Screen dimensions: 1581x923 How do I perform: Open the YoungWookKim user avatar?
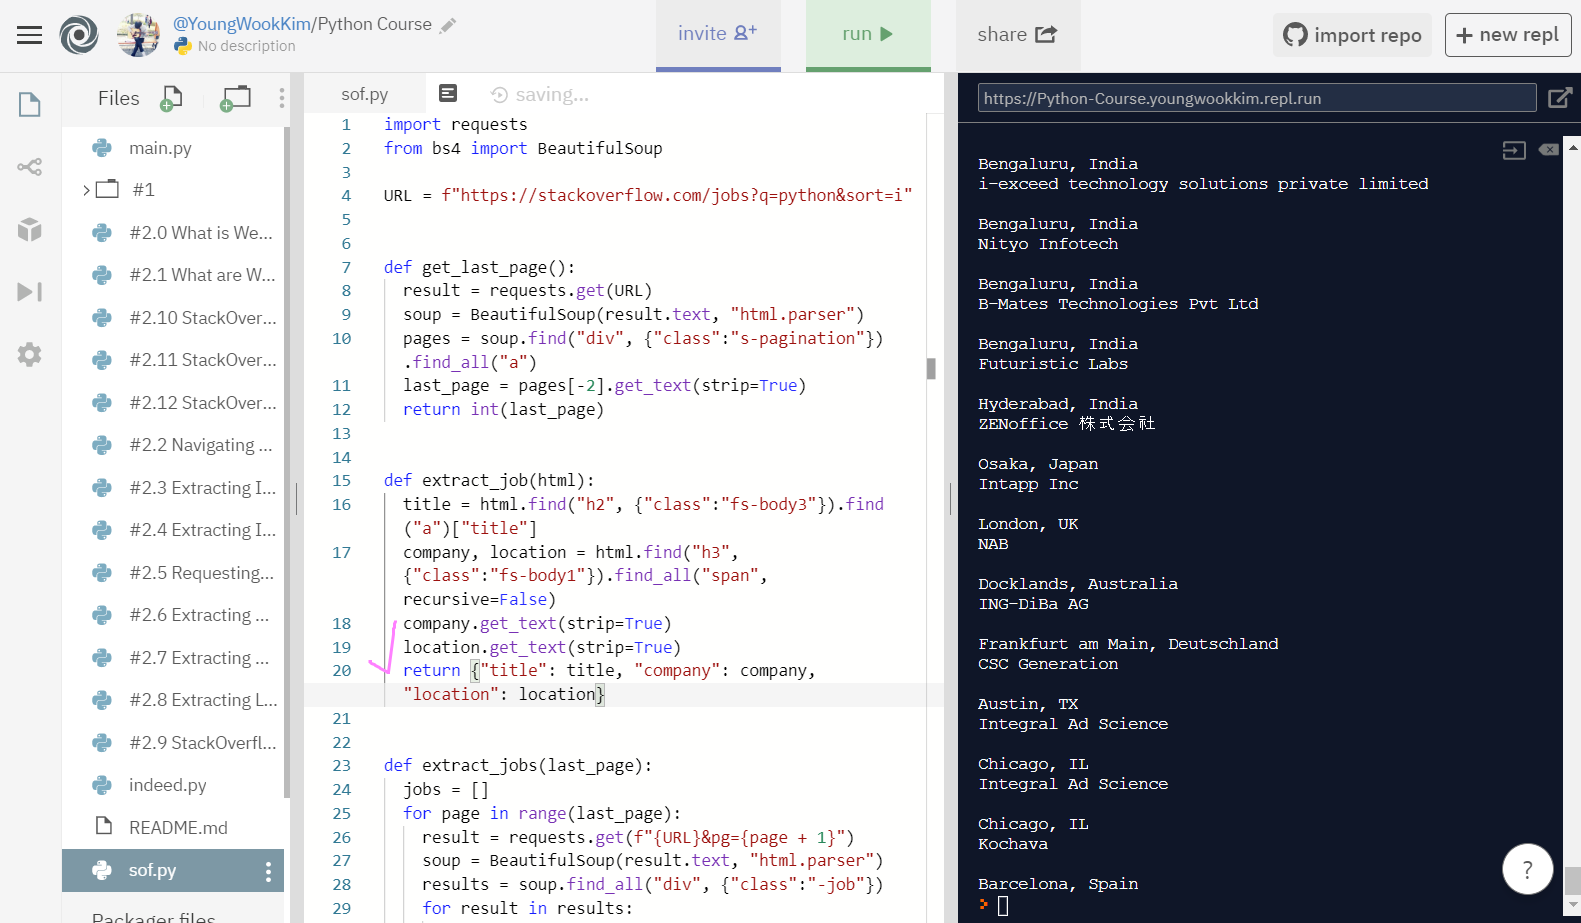[x=138, y=35]
